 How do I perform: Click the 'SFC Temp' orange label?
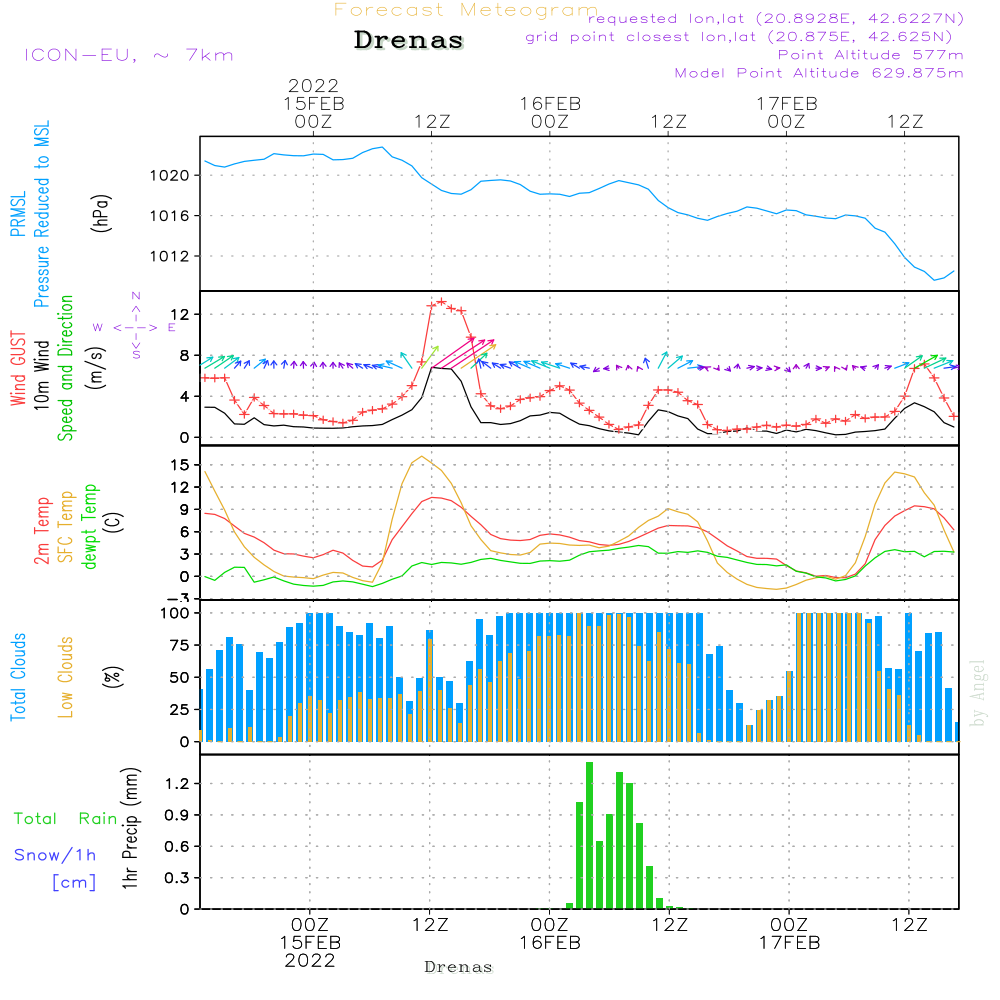pyautogui.click(x=66, y=527)
